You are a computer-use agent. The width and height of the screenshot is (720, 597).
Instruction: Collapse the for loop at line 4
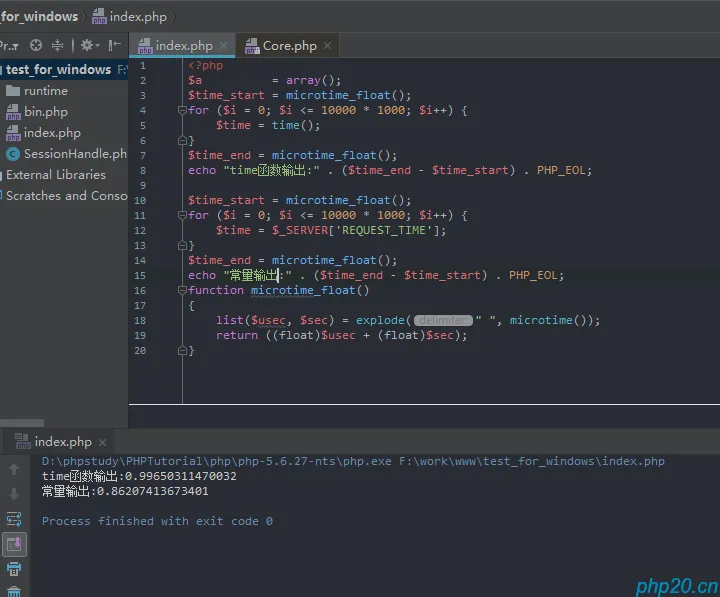click(x=183, y=111)
